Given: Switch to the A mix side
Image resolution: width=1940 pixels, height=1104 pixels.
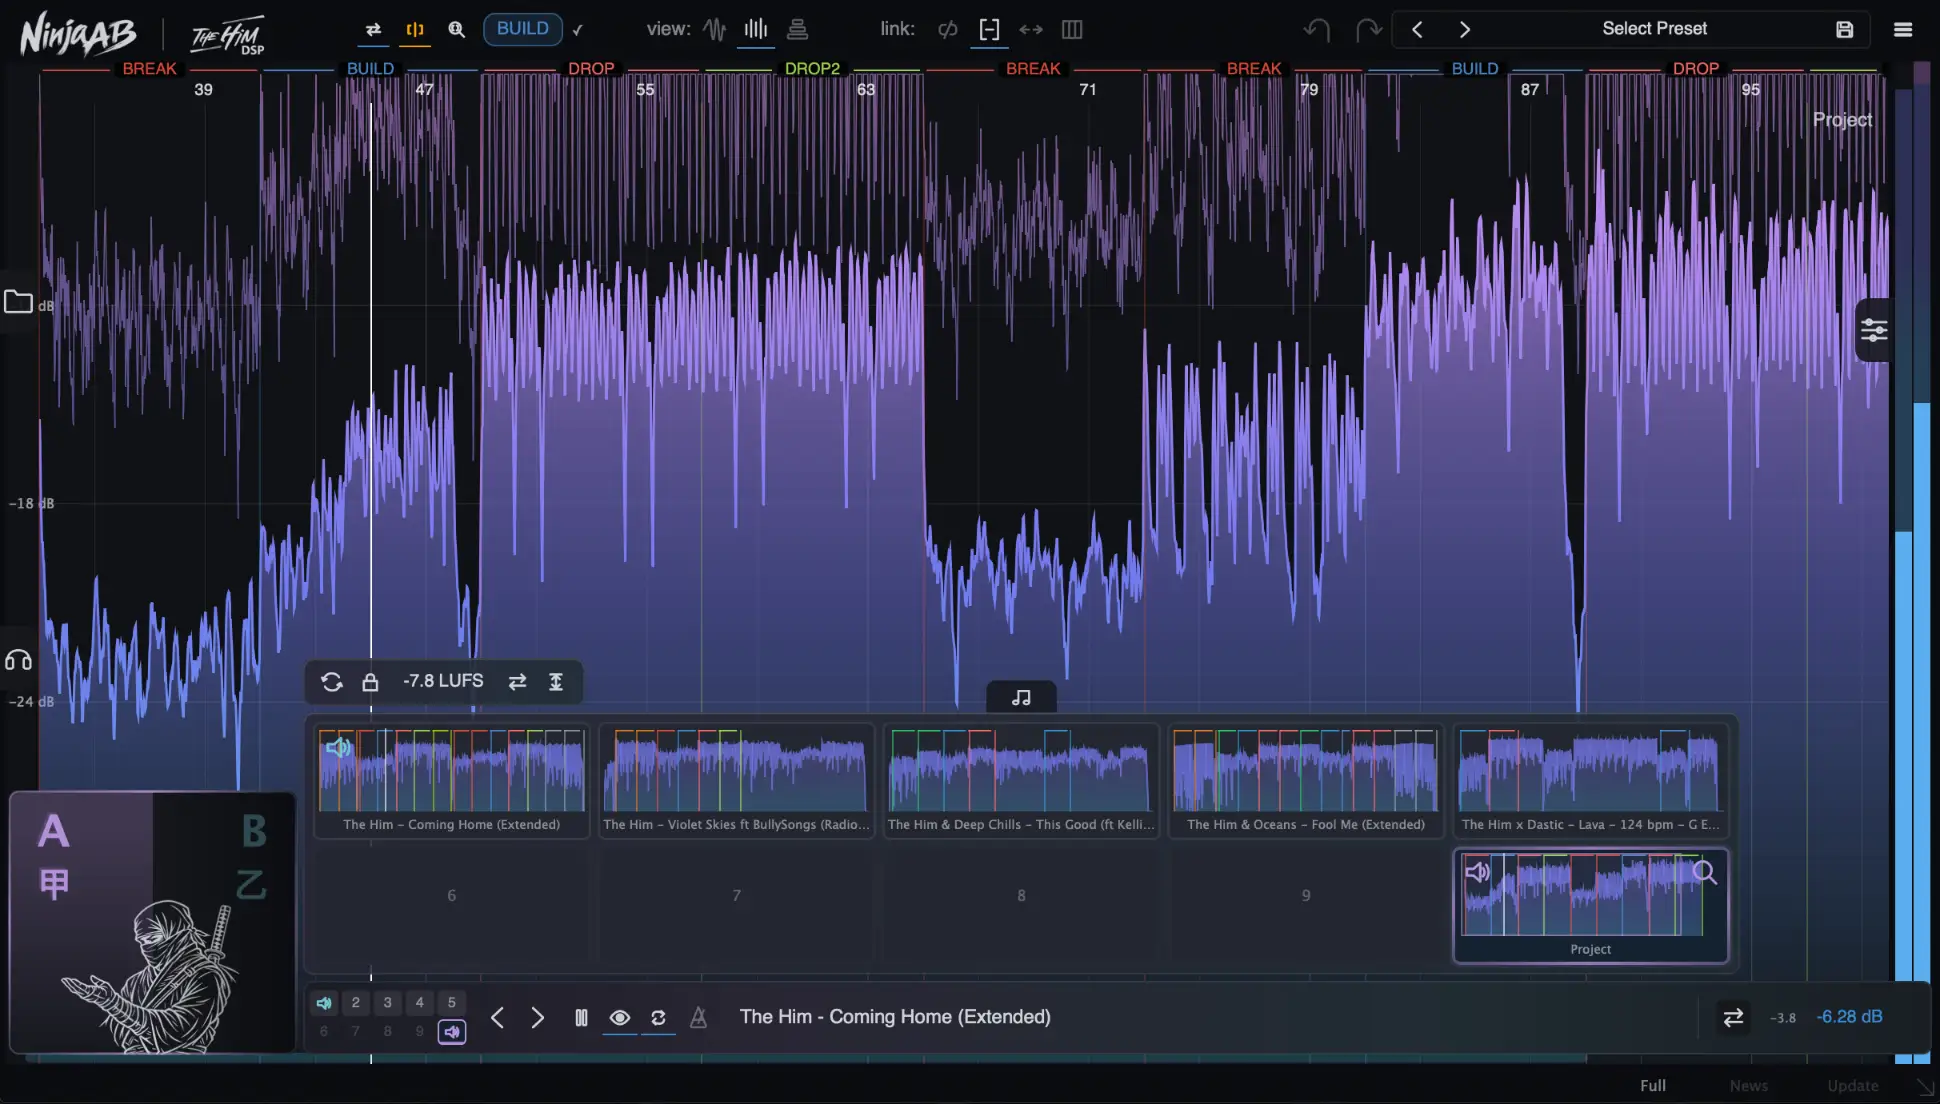Looking at the screenshot, I should click(x=54, y=832).
